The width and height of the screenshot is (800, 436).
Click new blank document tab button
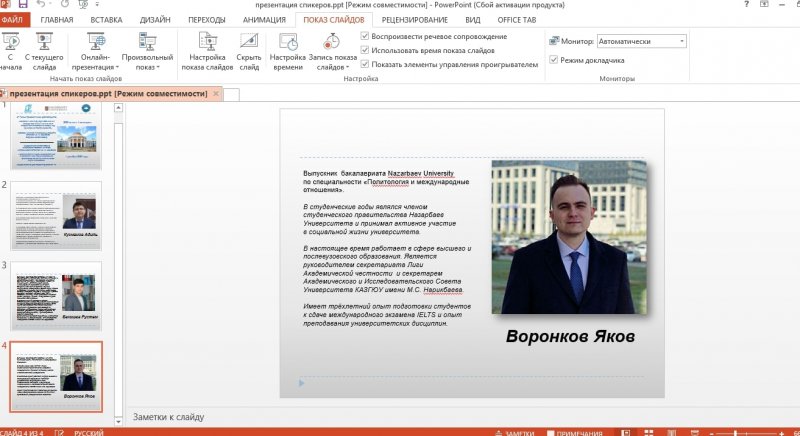coord(232,94)
